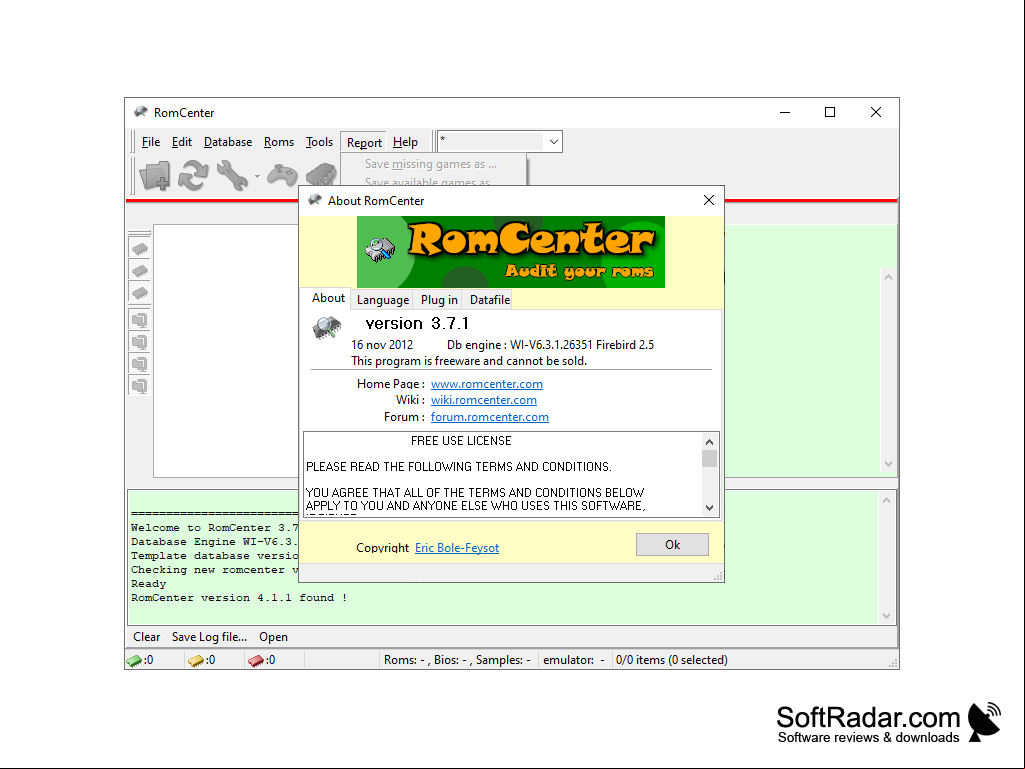
Task: Click the log panel scrollbar up arrow
Action: pyautogui.click(x=886, y=501)
